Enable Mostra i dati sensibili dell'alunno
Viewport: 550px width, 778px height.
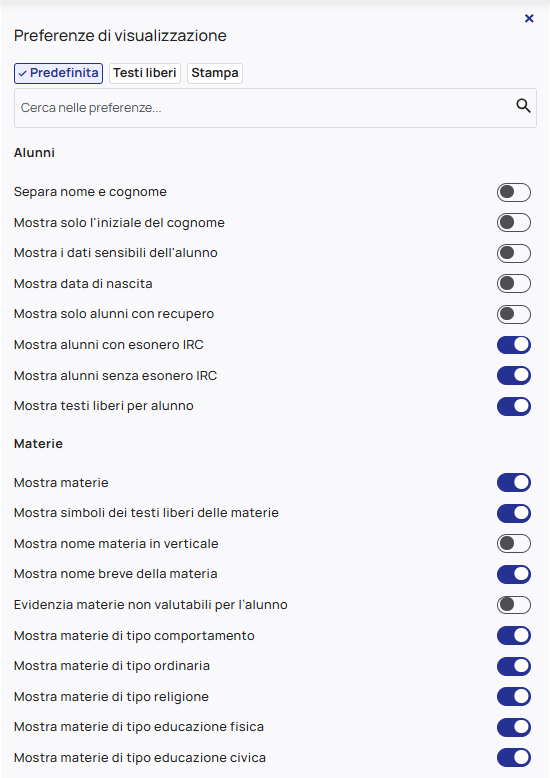[x=514, y=253]
